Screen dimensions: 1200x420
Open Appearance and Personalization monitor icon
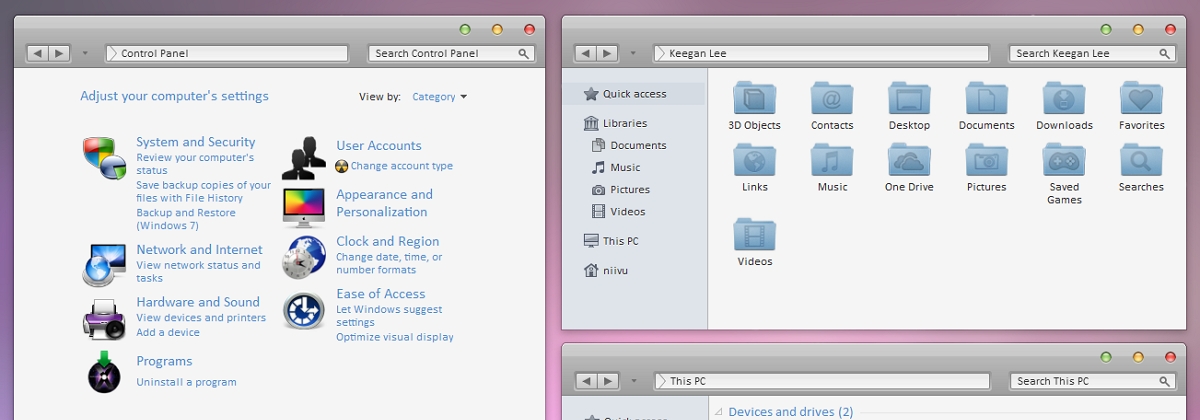coord(304,208)
